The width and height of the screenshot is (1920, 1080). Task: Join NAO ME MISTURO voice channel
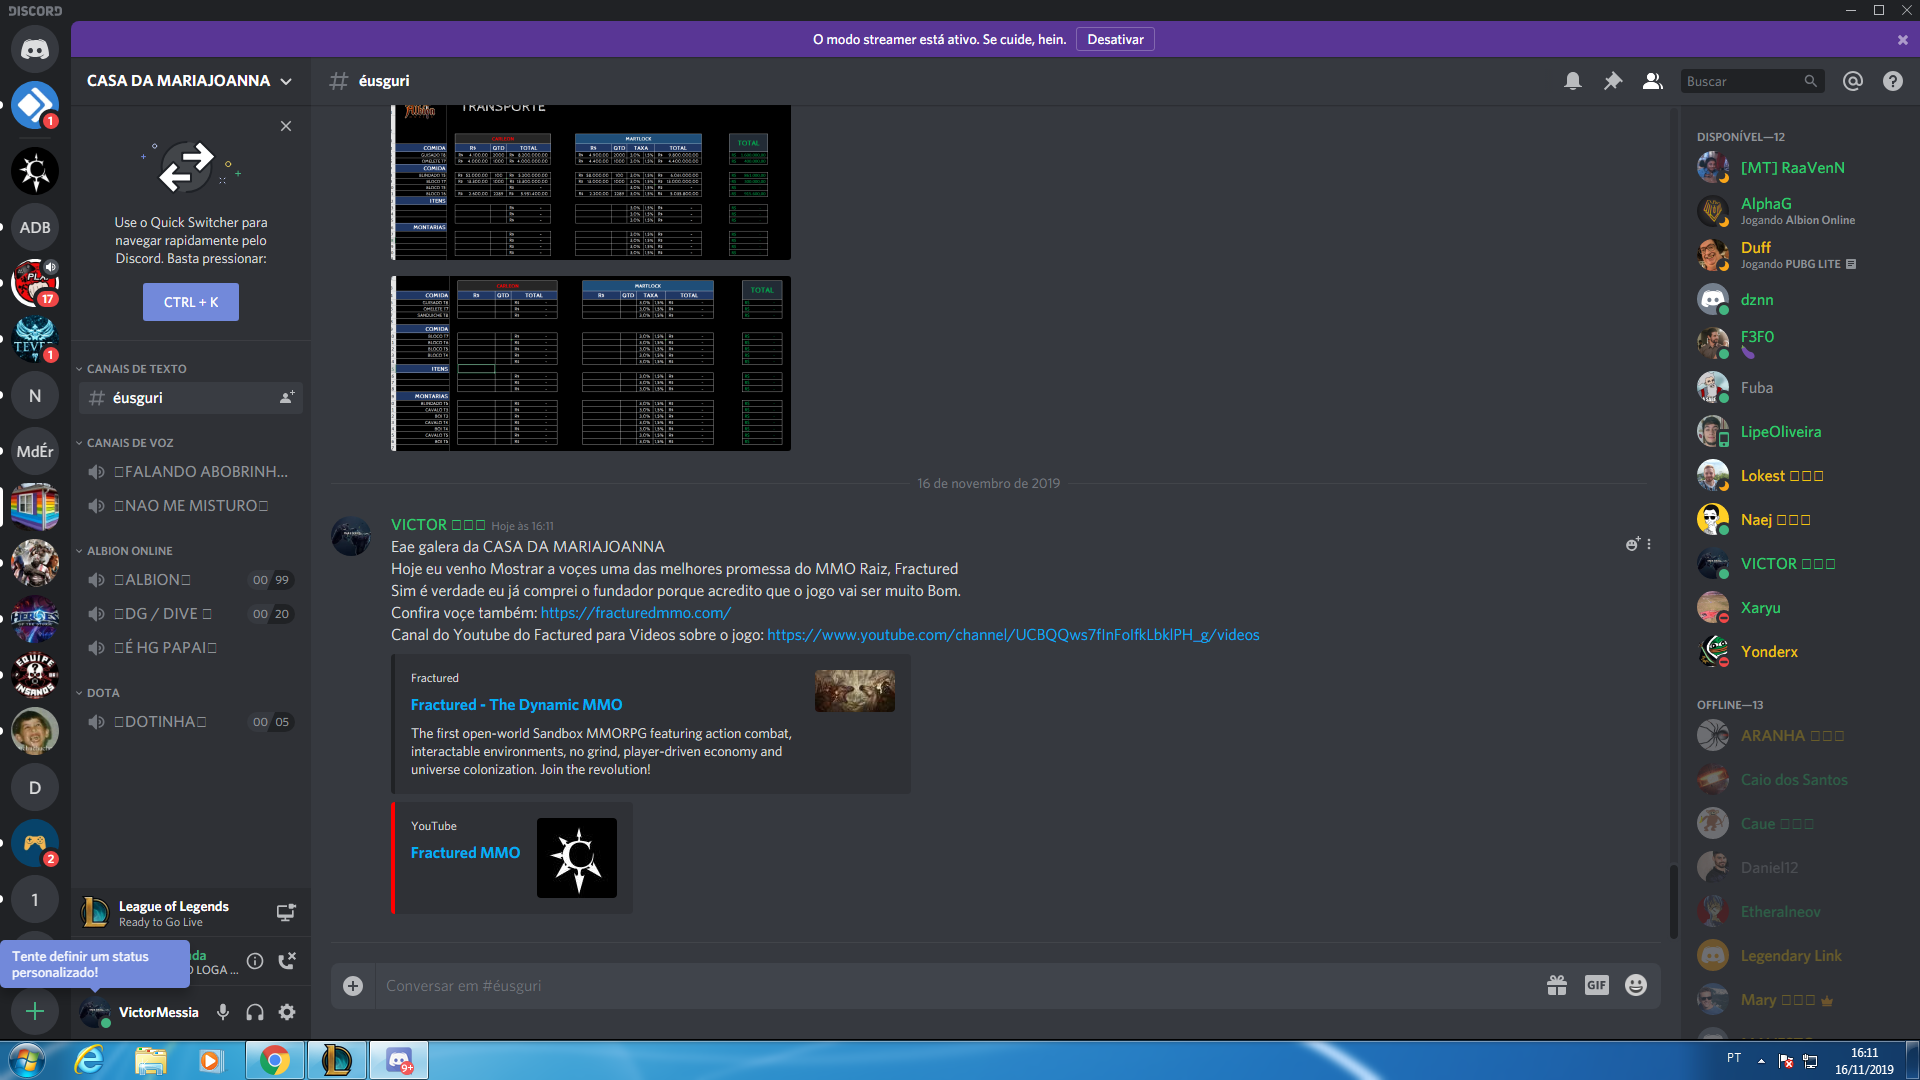pos(190,505)
